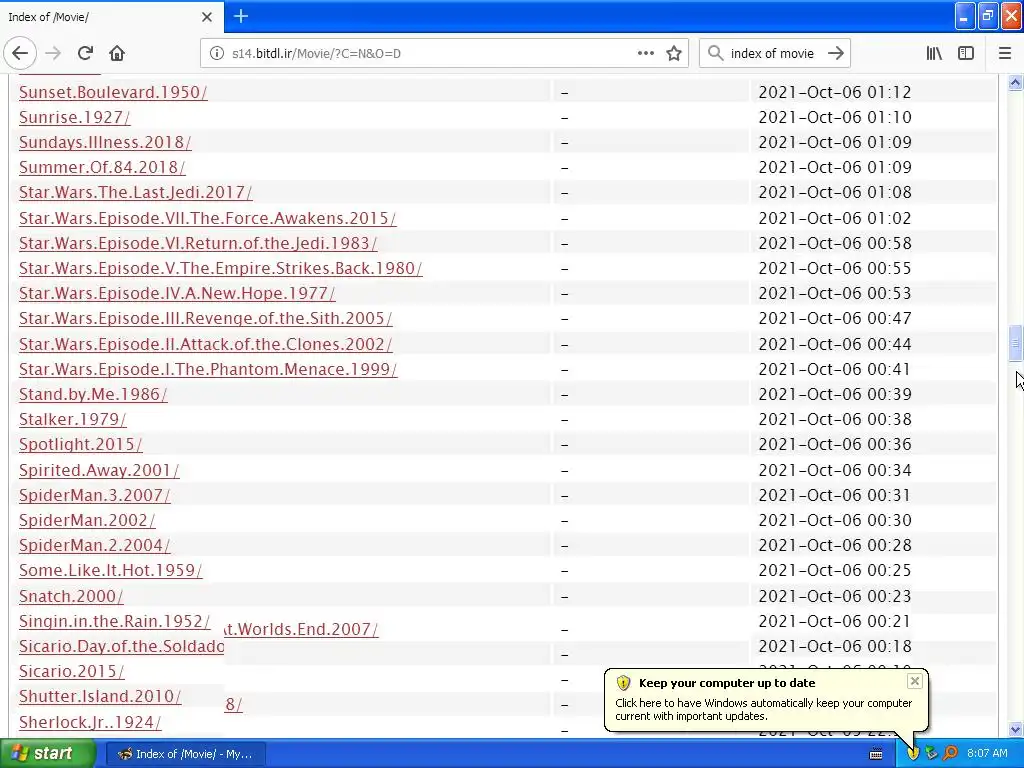
Task: Click the orange magnifier tray icon
Action: (x=951, y=753)
